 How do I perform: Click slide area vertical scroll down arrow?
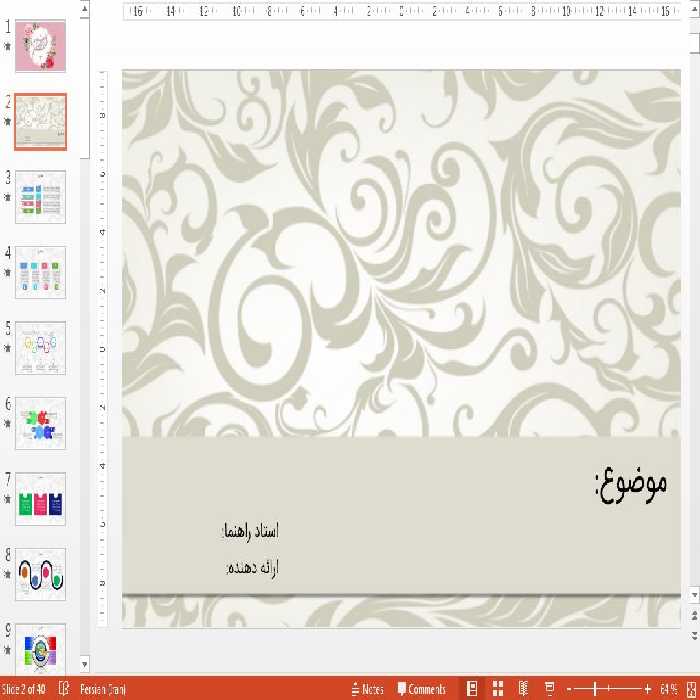click(x=694, y=595)
